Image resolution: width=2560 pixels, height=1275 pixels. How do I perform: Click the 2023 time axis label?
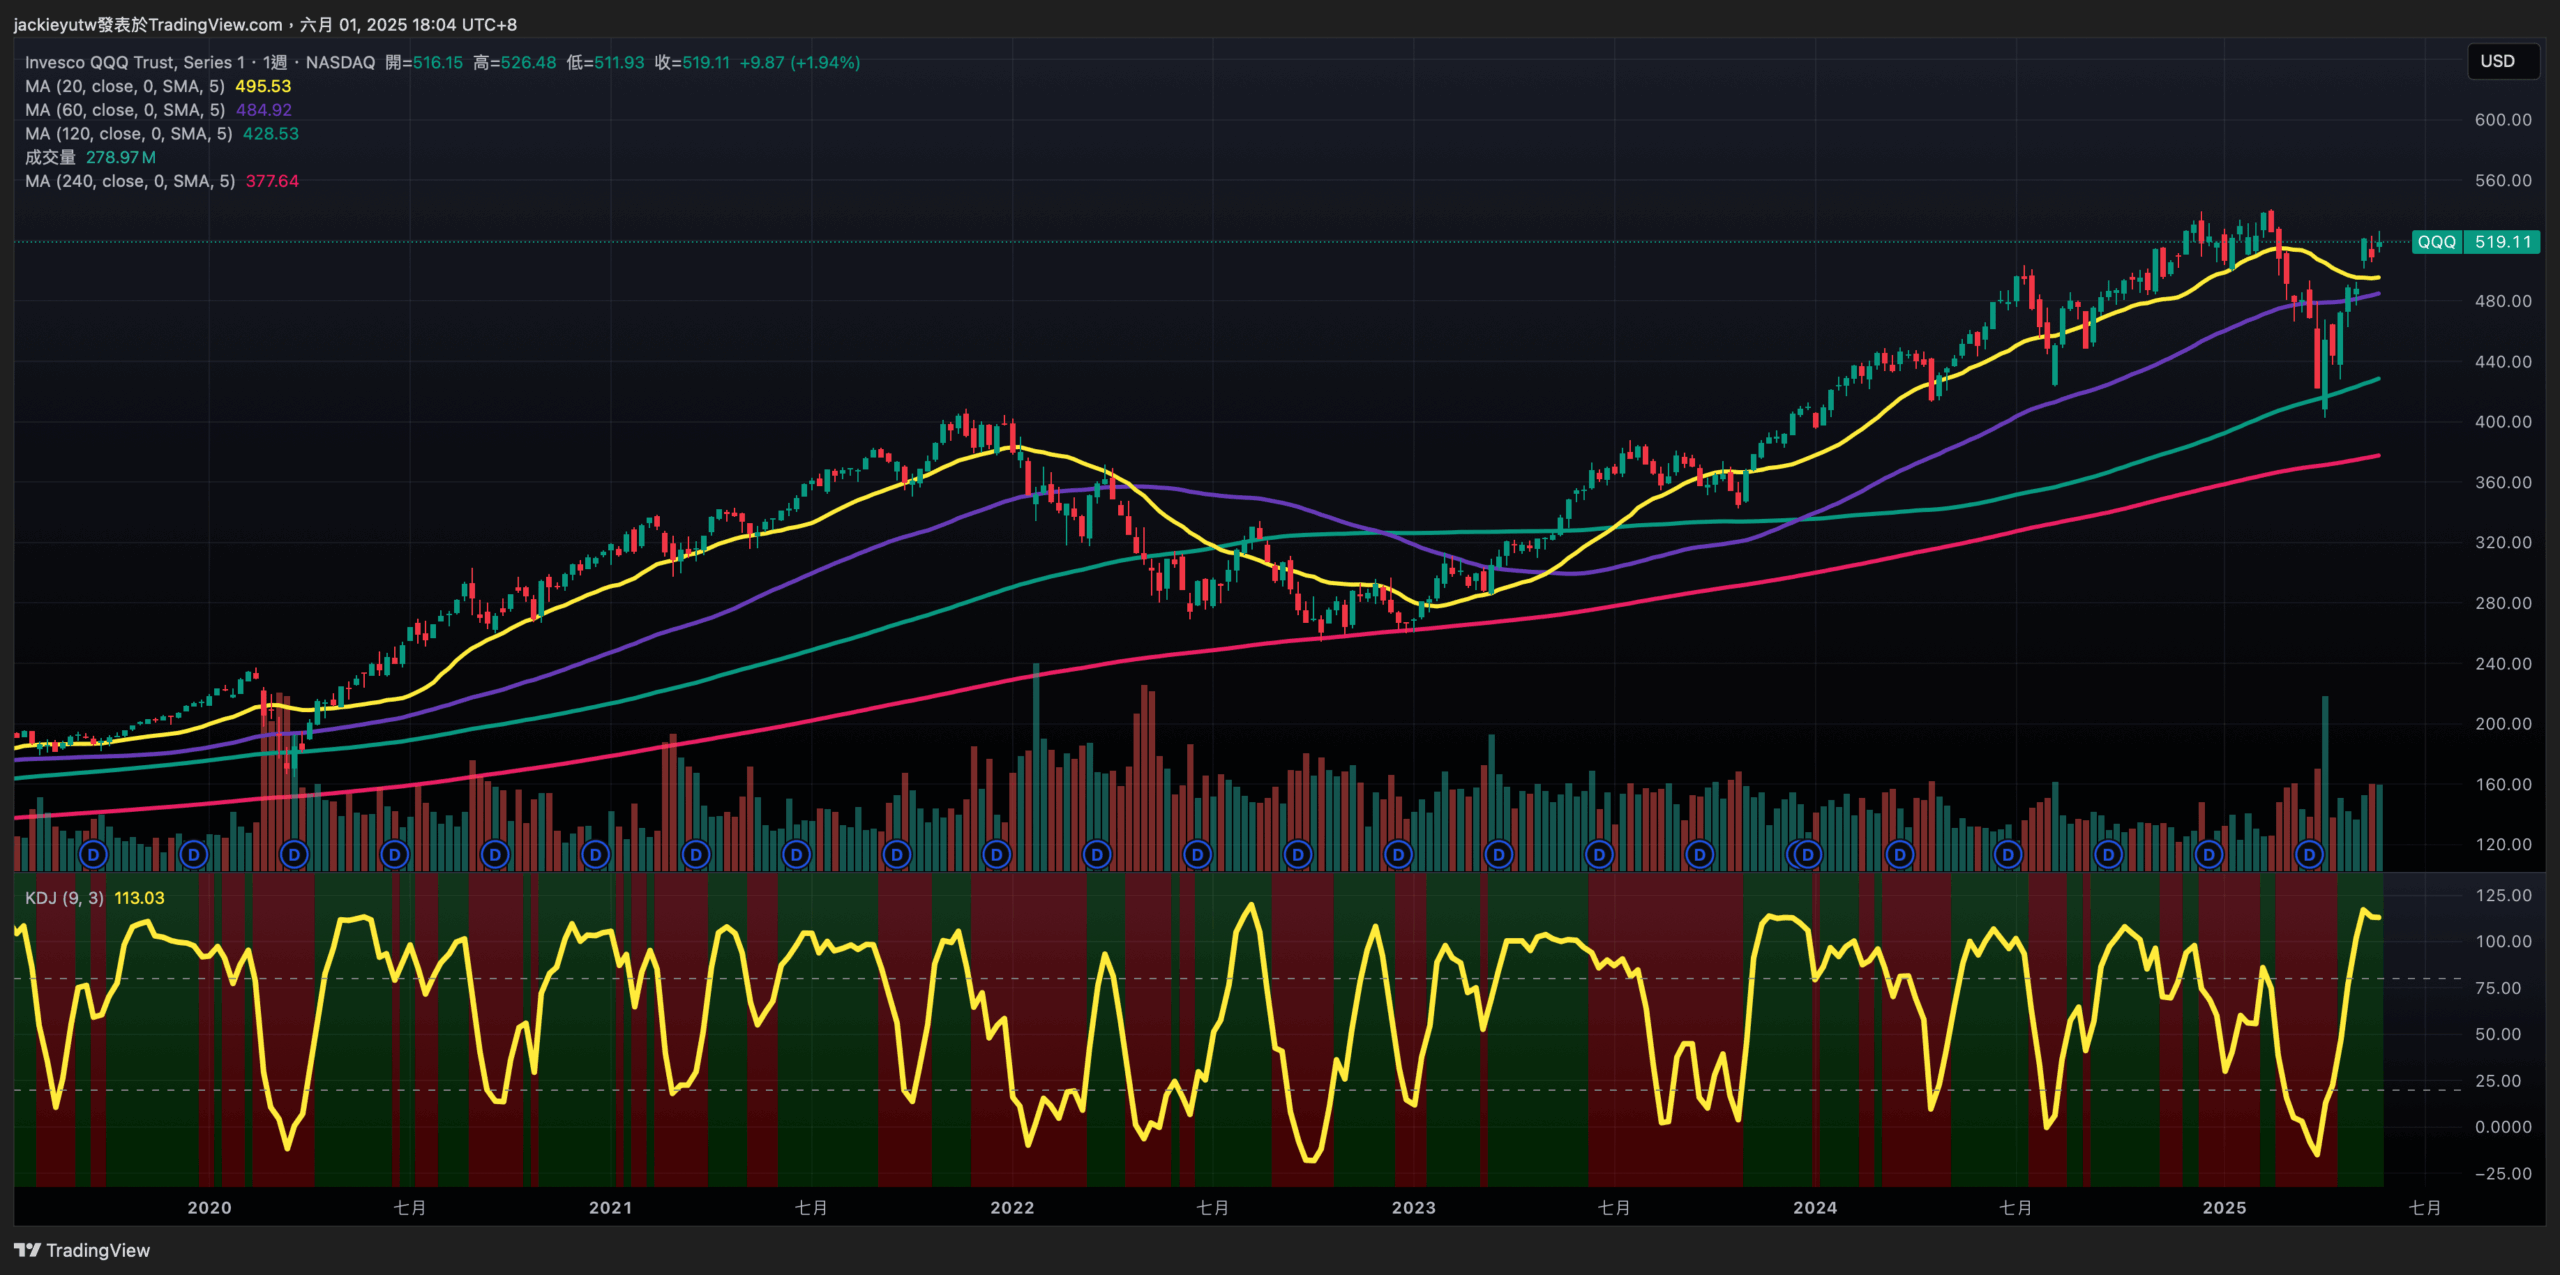click(x=1413, y=1208)
